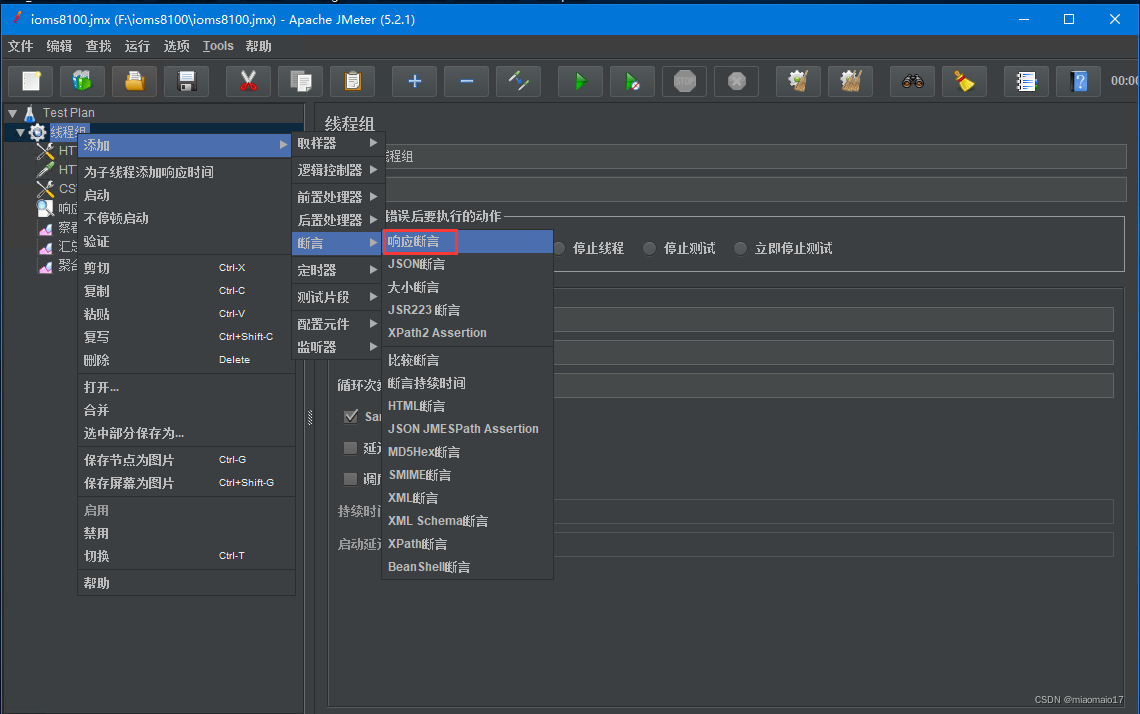The image size is (1140, 714).
Task: Click the Toggle enable/disable icon
Action: pyautogui.click(x=518, y=81)
